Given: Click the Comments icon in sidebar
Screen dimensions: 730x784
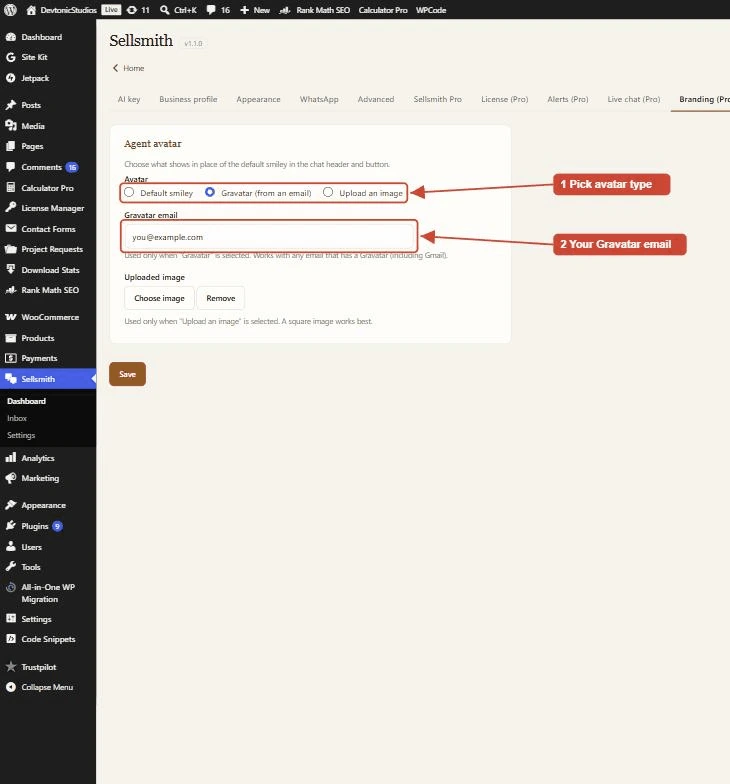Looking at the screenshot, I should coord(10,167).
